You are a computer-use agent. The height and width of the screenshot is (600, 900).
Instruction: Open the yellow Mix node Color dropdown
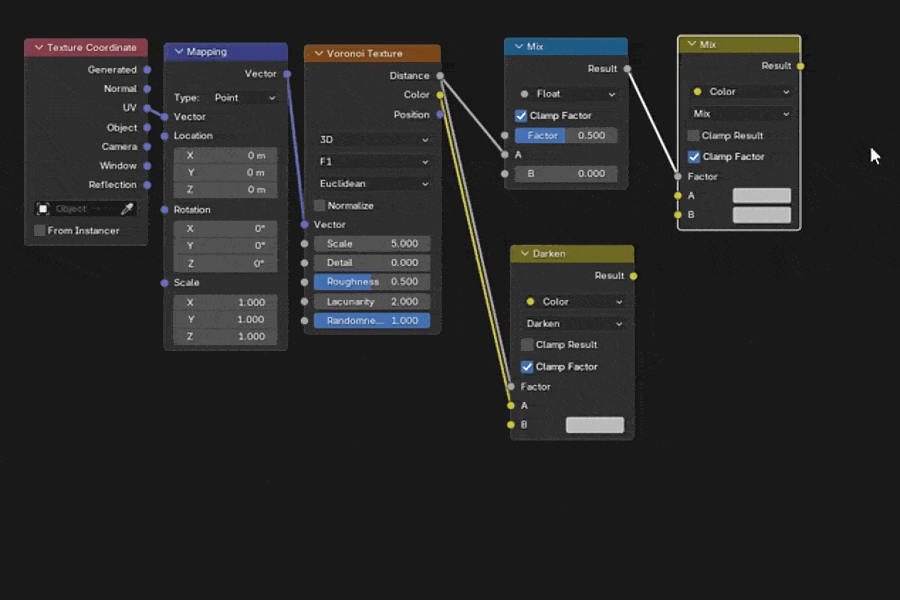pyautogui.click(x=740, y=91)
